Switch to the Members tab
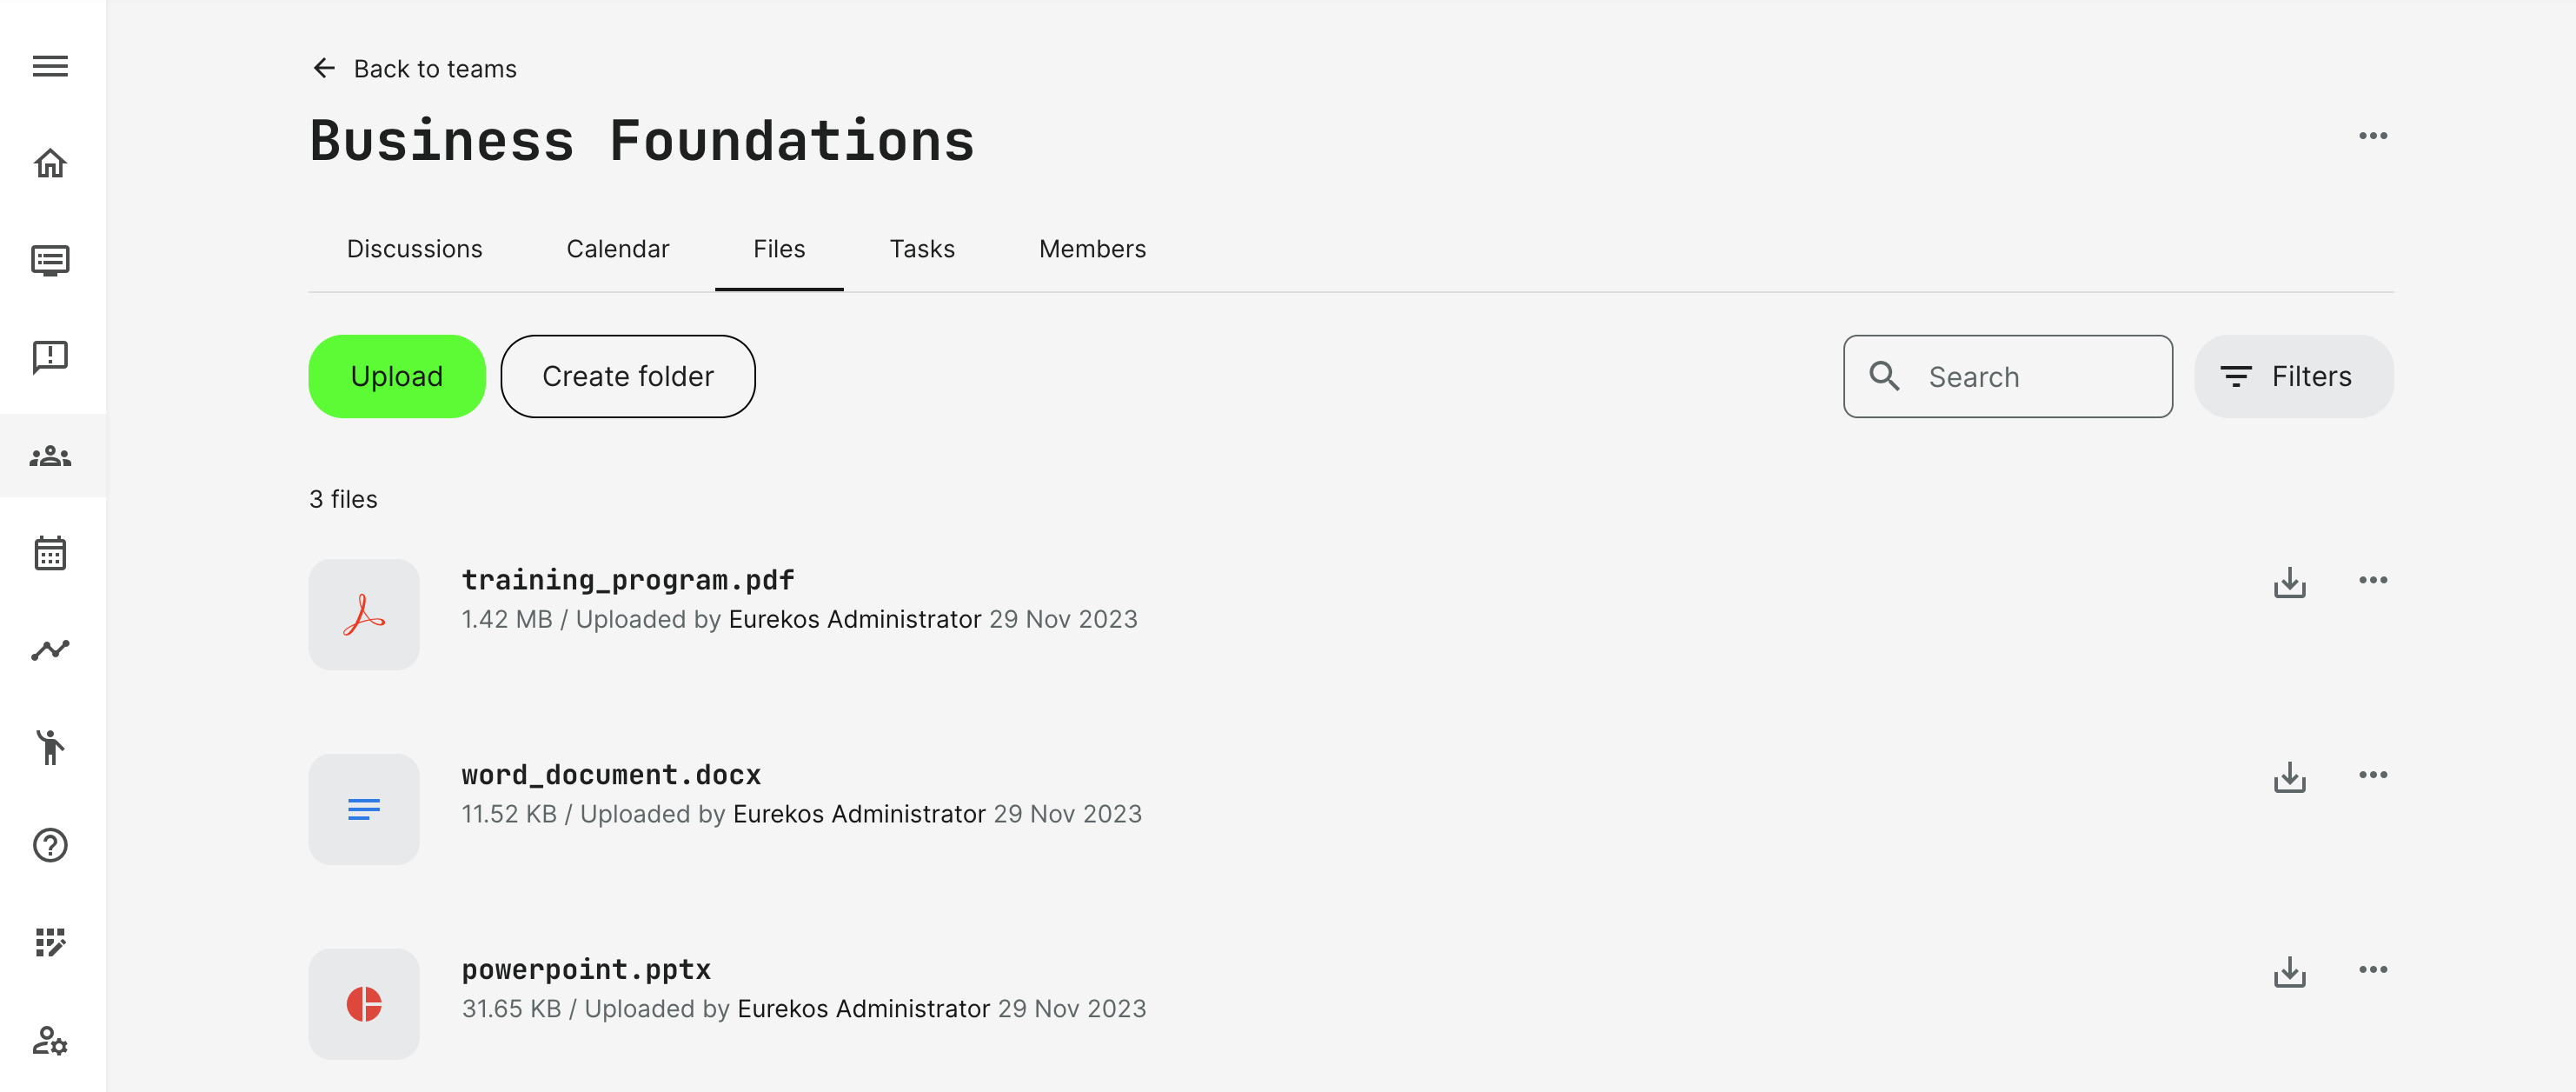The image size is (2576, 1092). click(1092, 249)
